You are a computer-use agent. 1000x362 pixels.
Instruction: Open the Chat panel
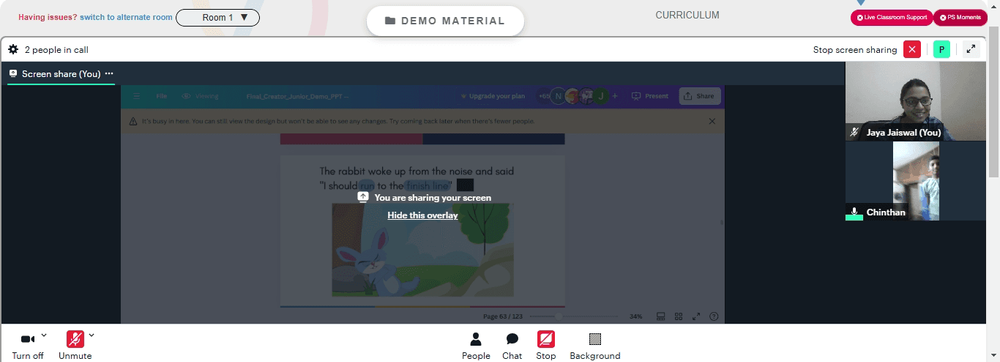tap(512, 346)
